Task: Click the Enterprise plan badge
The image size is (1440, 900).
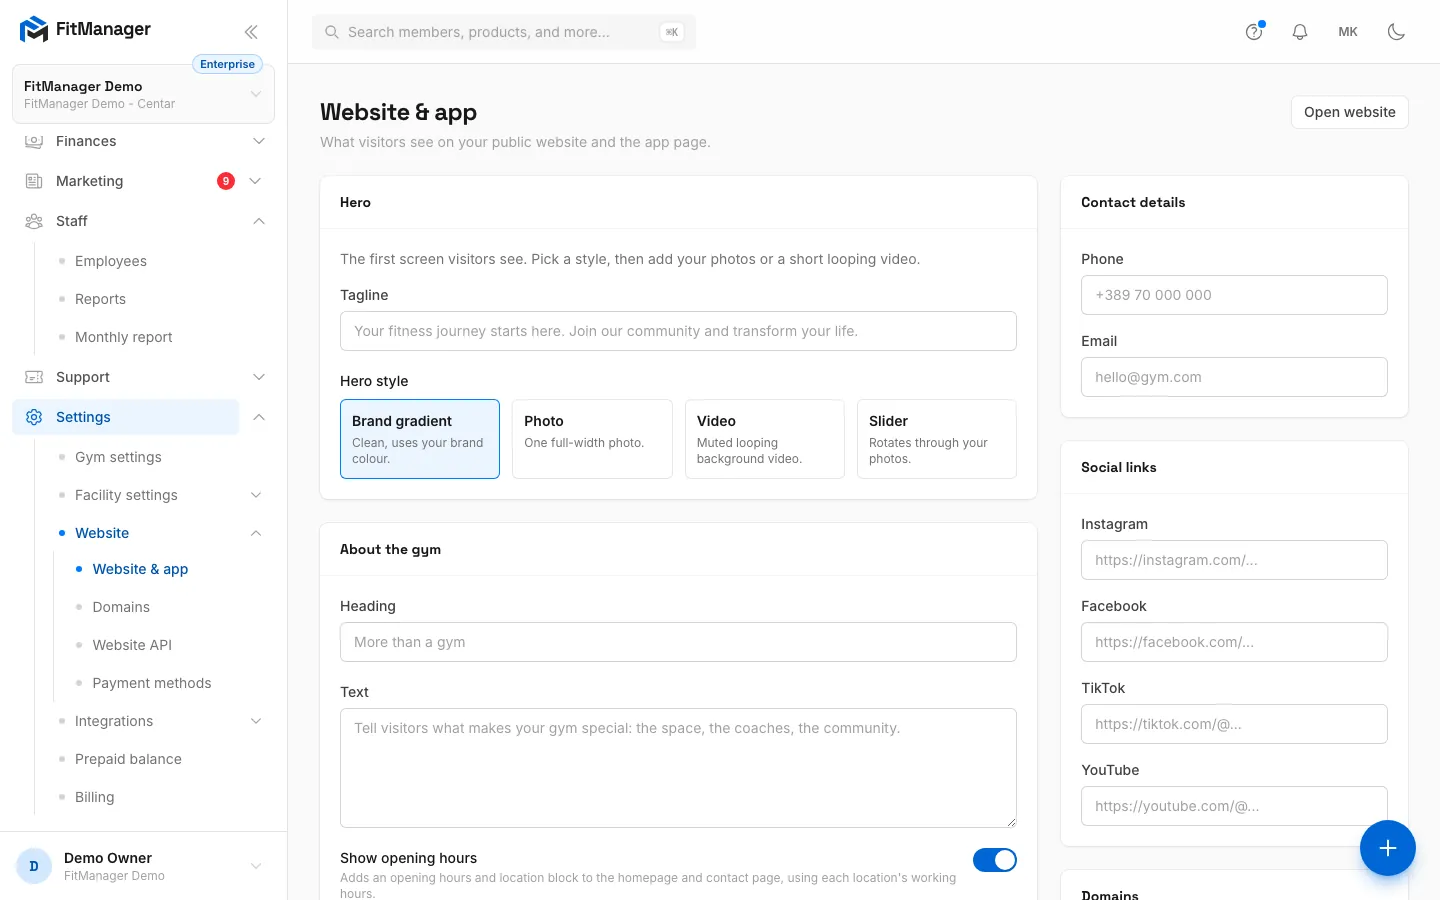Action: [x=227, y=64]
